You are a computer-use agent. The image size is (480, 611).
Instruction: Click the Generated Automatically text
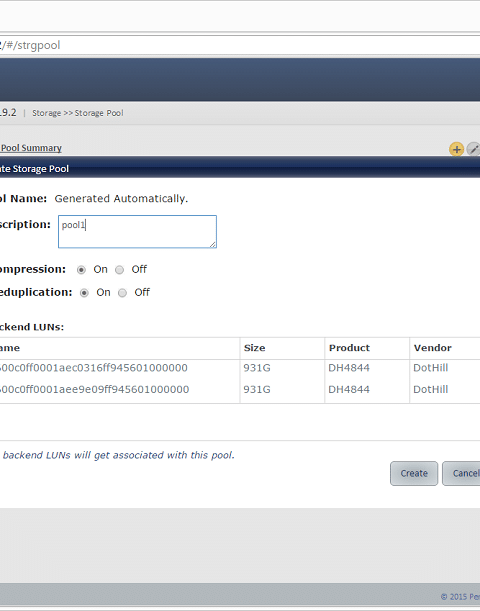(x=121, y=199)
